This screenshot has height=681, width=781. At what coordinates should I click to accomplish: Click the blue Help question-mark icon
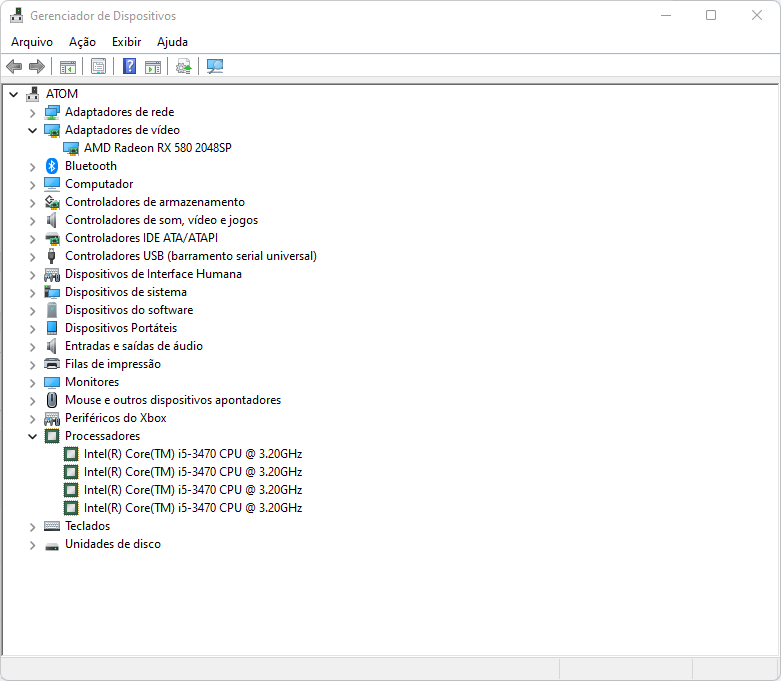[130, 66]
